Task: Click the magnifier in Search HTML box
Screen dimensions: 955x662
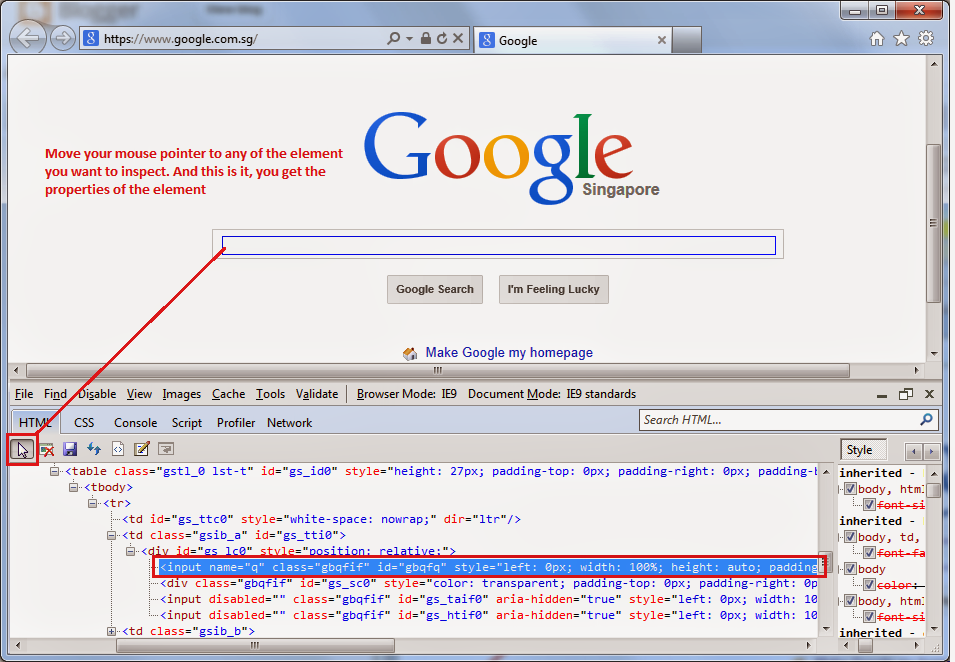Action: coord(927,420)
